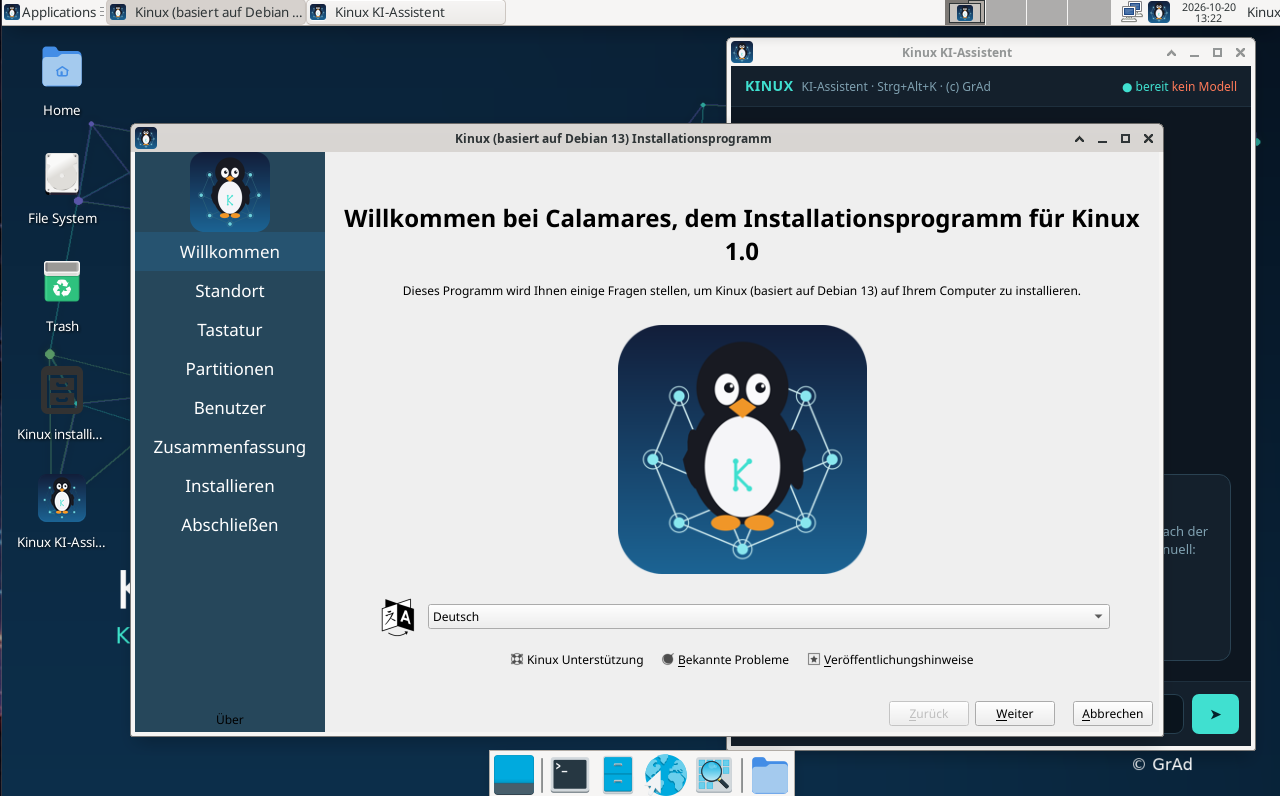Select the Standort step in sidebar
Viewport: 1280px width, 796px height.
pos(230,291)
